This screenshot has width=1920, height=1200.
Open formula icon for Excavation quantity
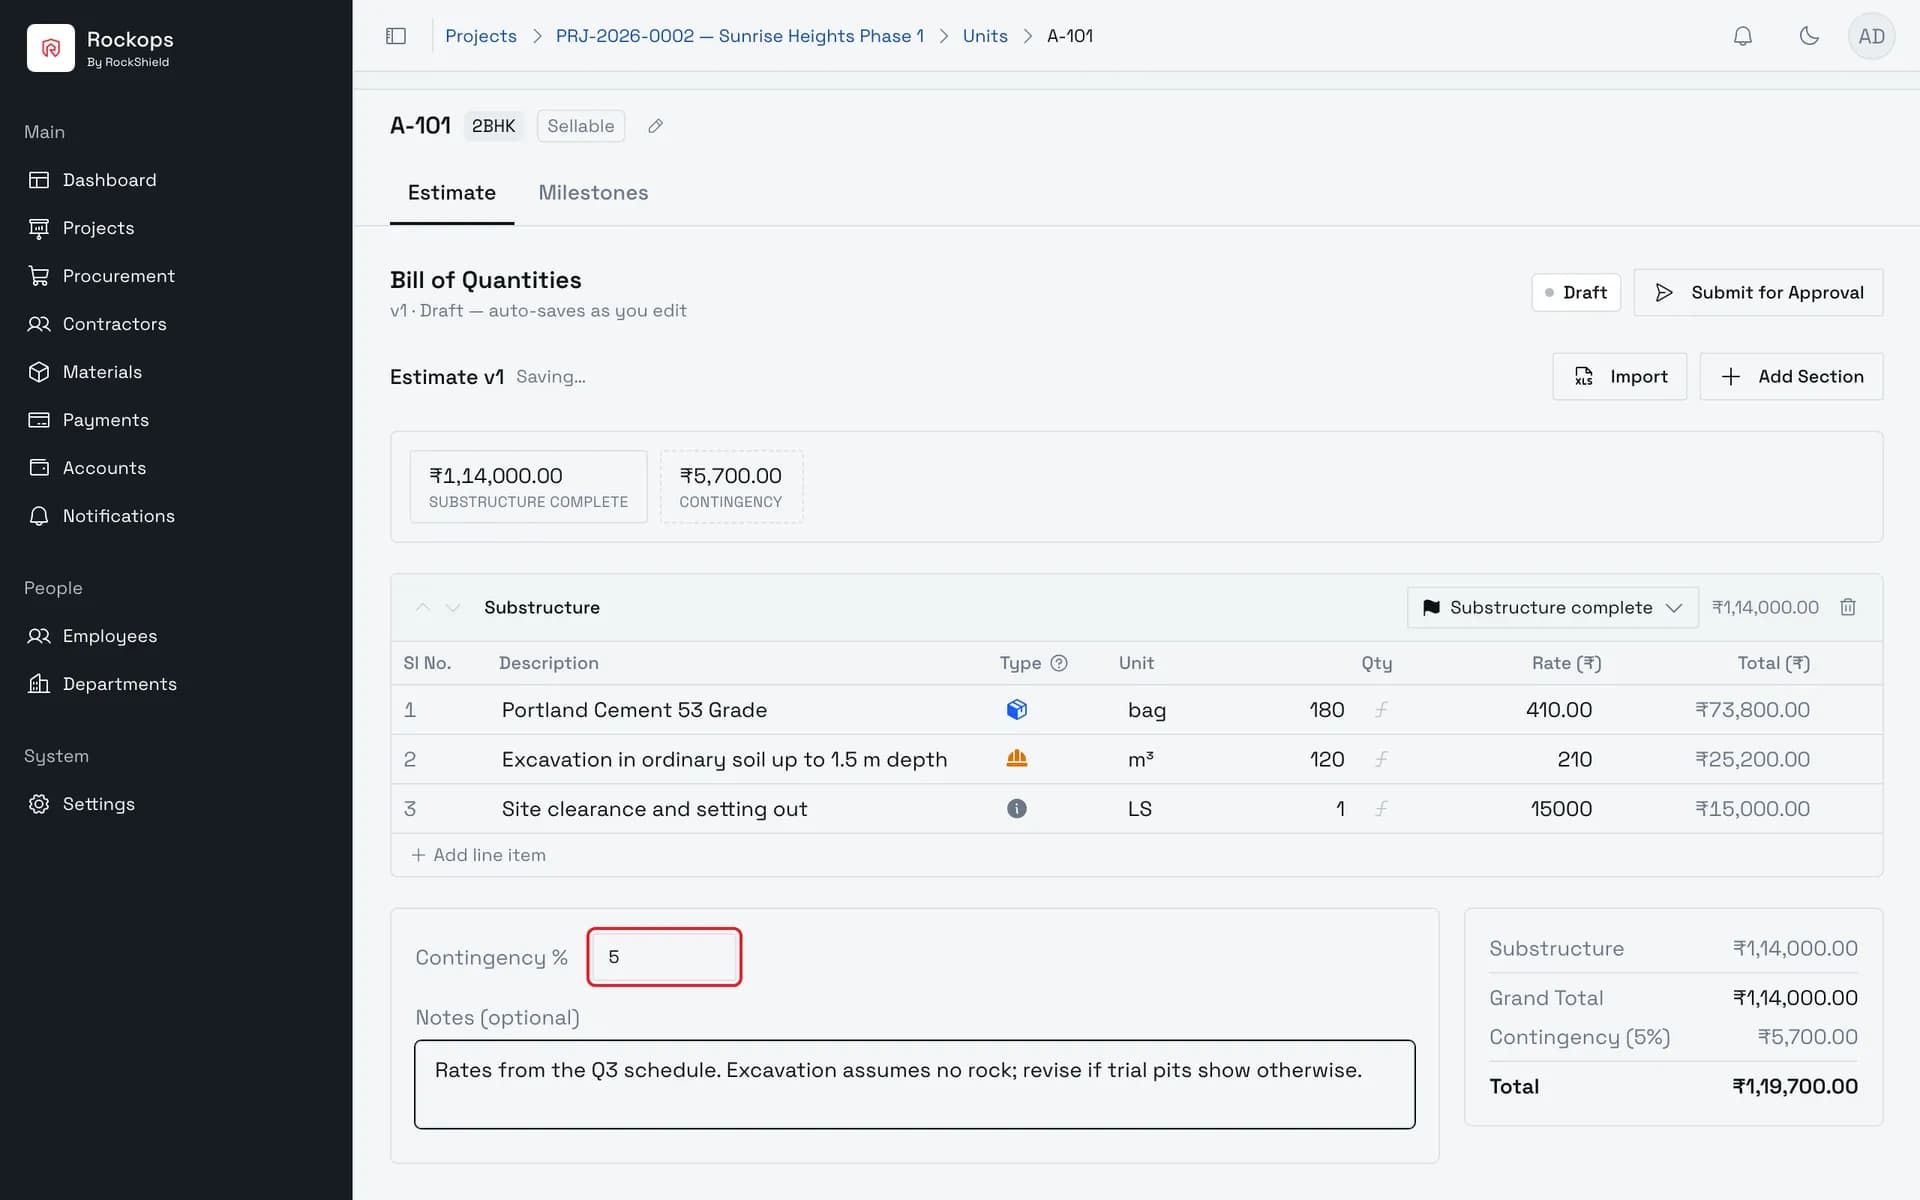1381,759
